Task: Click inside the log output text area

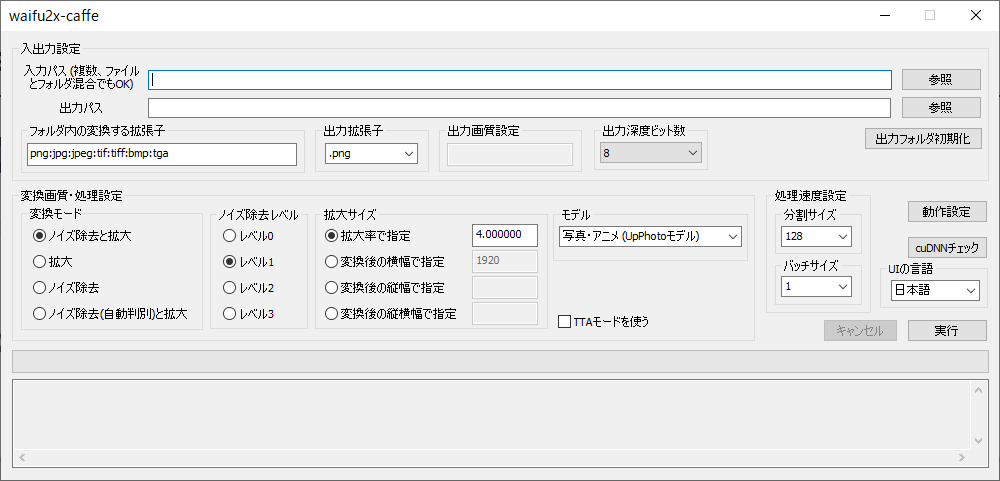Action: 492,415
